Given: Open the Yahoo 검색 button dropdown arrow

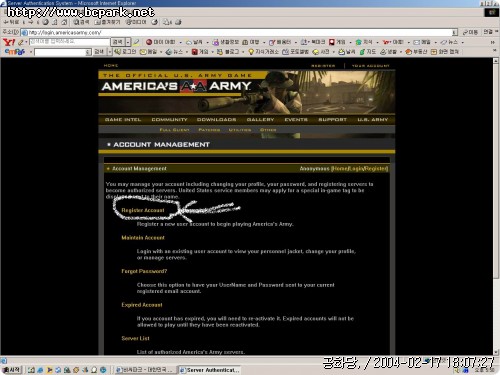Looking at the screenshot, I should pos(128,42).
